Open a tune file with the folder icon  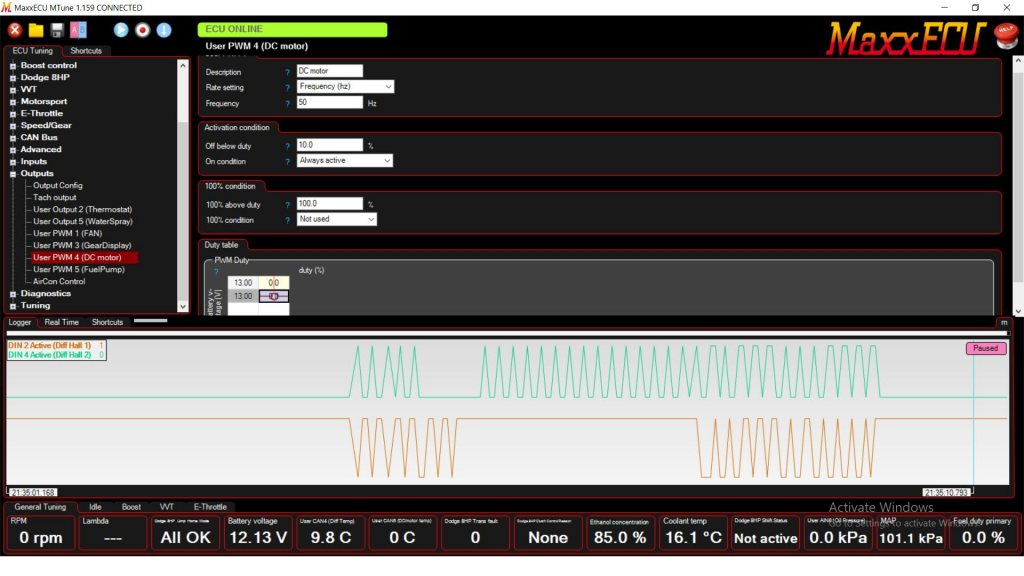point(36,30)
